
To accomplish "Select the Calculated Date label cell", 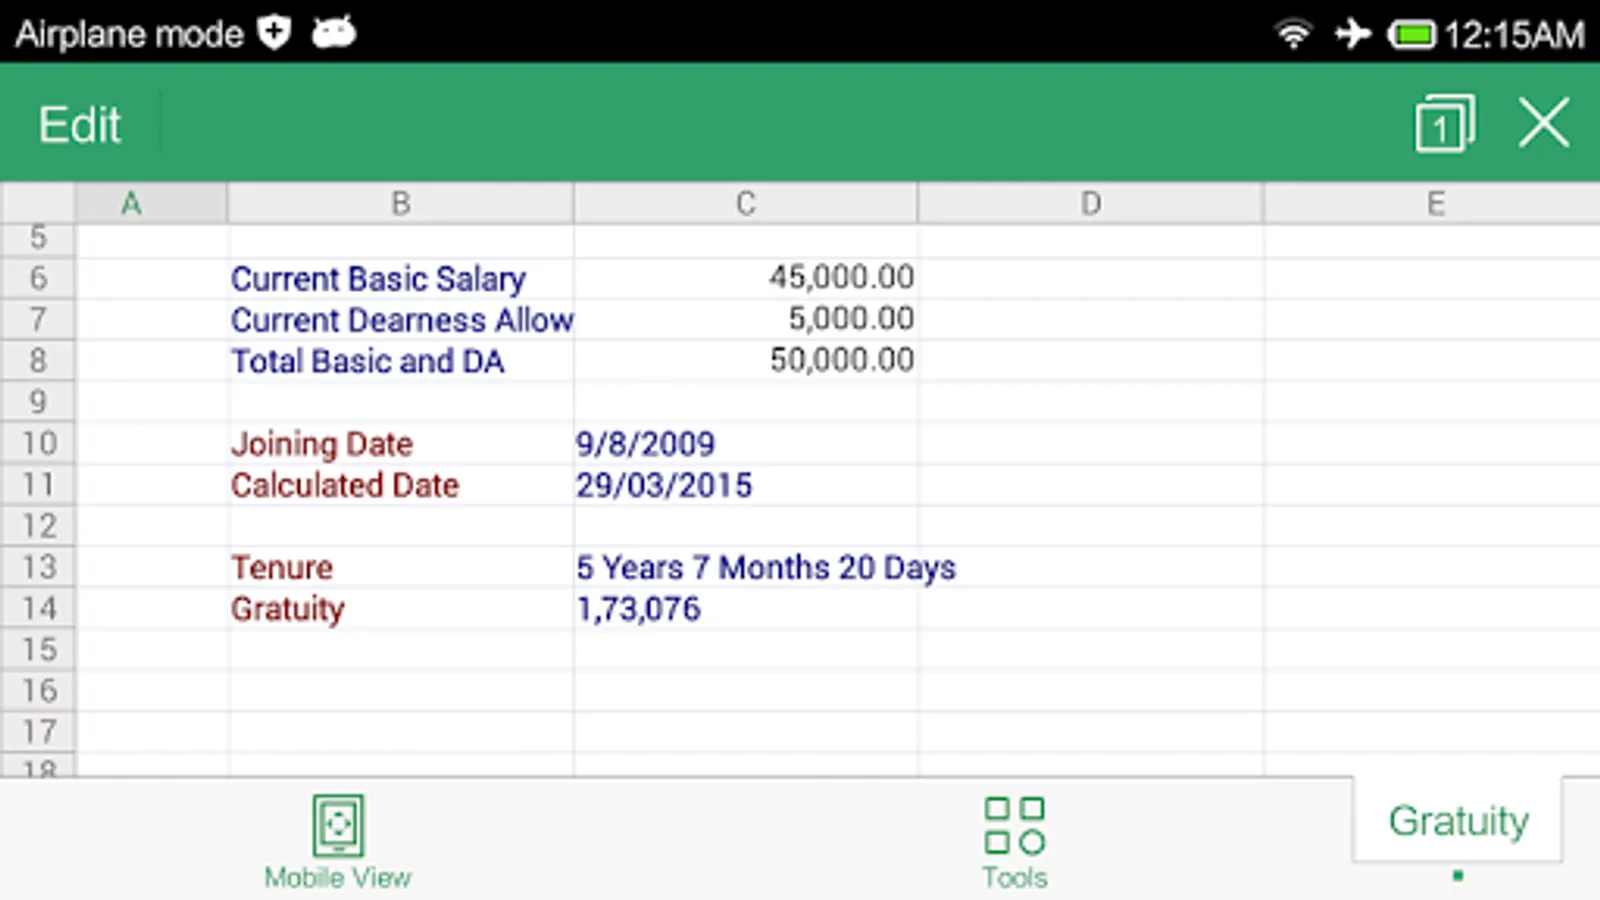I will 401,485.
